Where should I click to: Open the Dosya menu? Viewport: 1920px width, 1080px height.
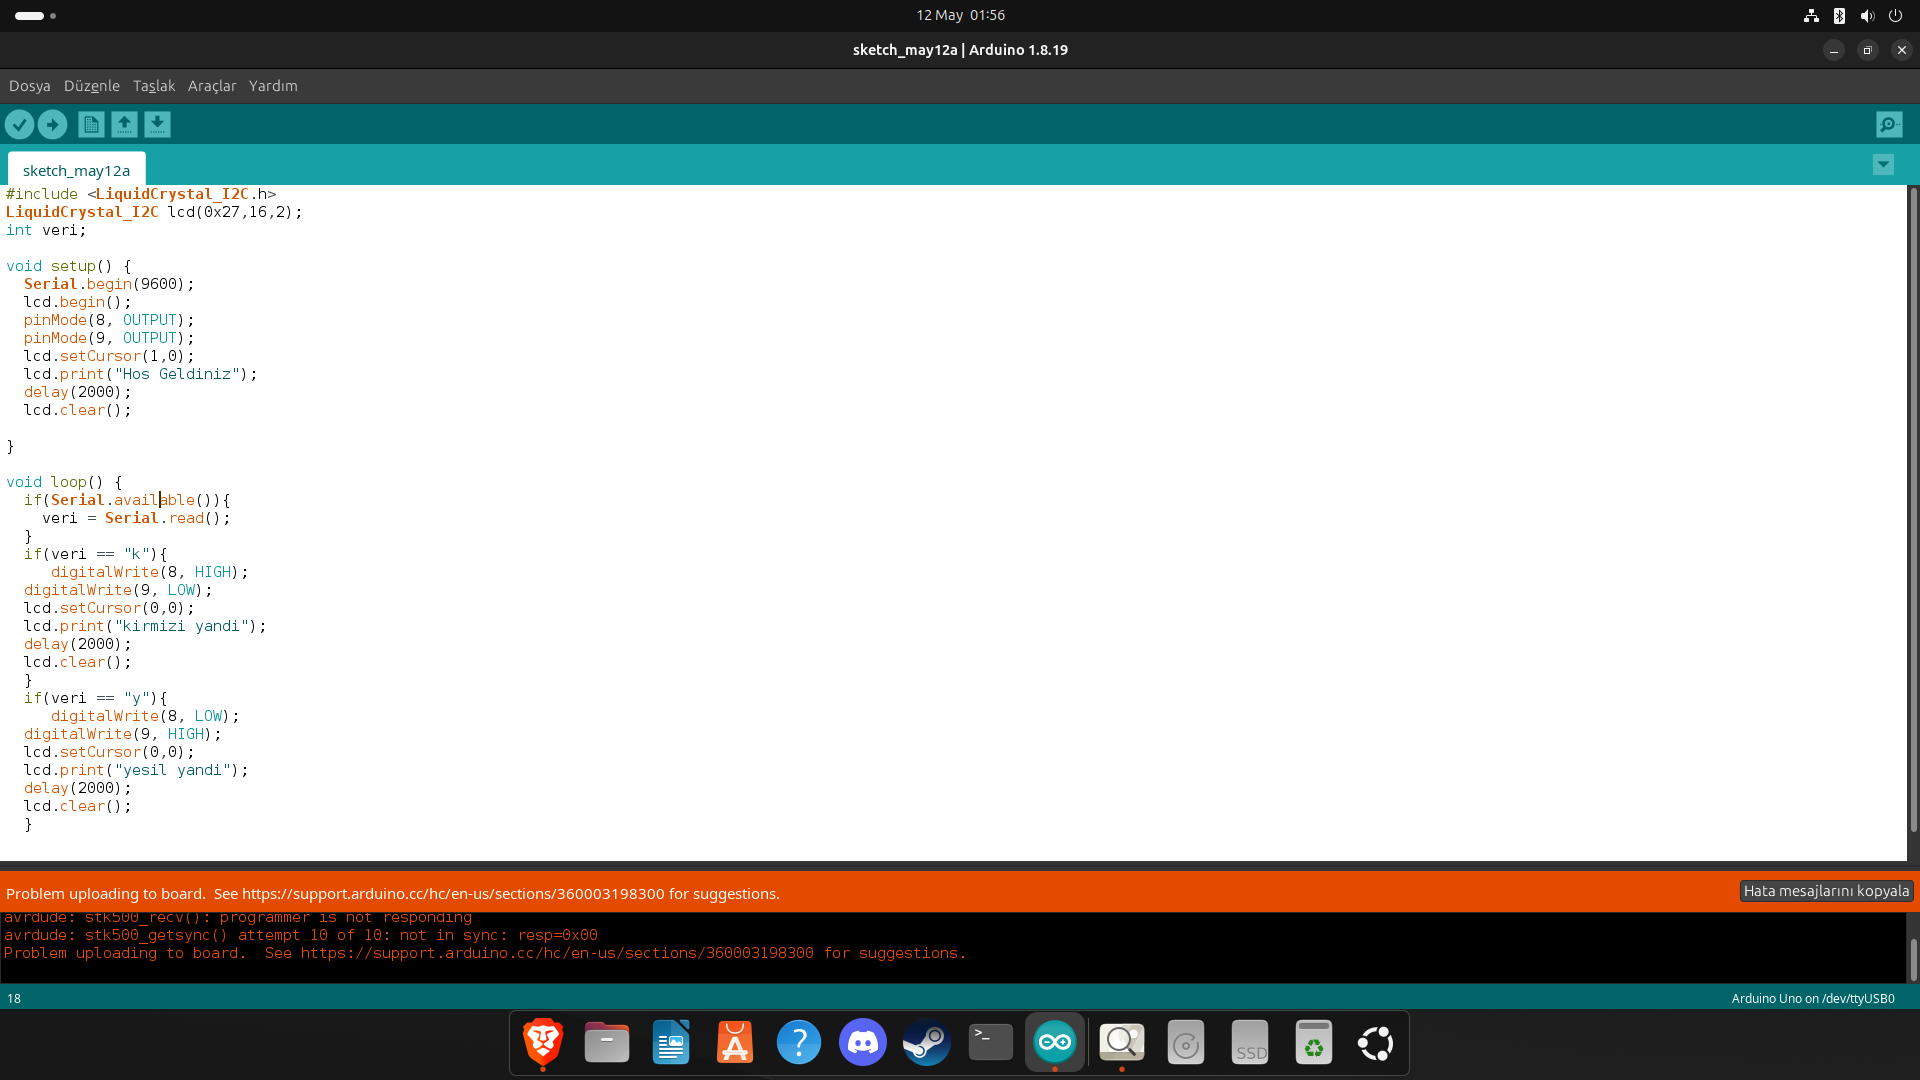29,86
